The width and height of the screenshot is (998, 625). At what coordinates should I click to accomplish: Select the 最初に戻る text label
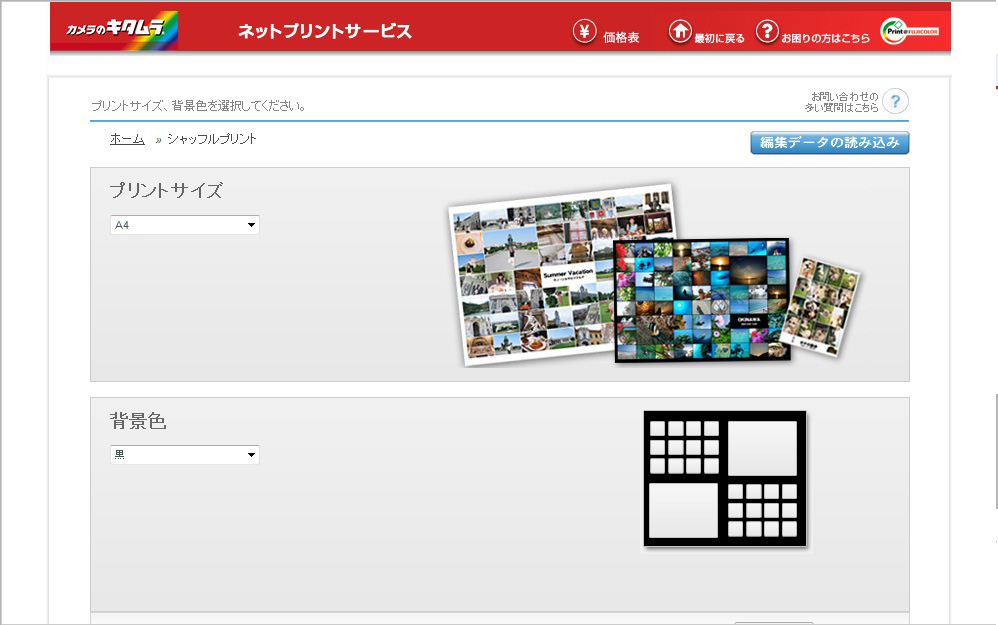(x=720, y=38)
